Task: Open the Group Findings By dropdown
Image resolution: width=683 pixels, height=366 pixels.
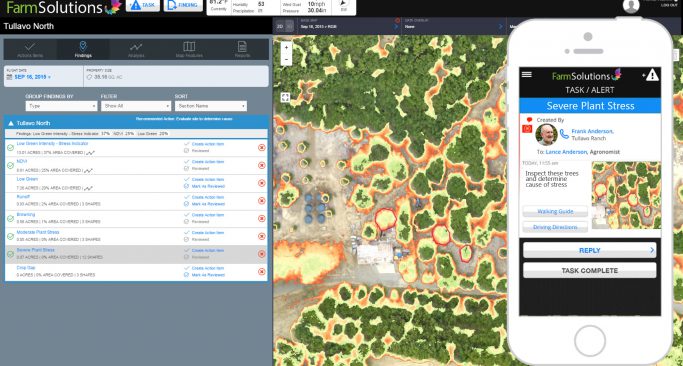Action: point(61,106)
